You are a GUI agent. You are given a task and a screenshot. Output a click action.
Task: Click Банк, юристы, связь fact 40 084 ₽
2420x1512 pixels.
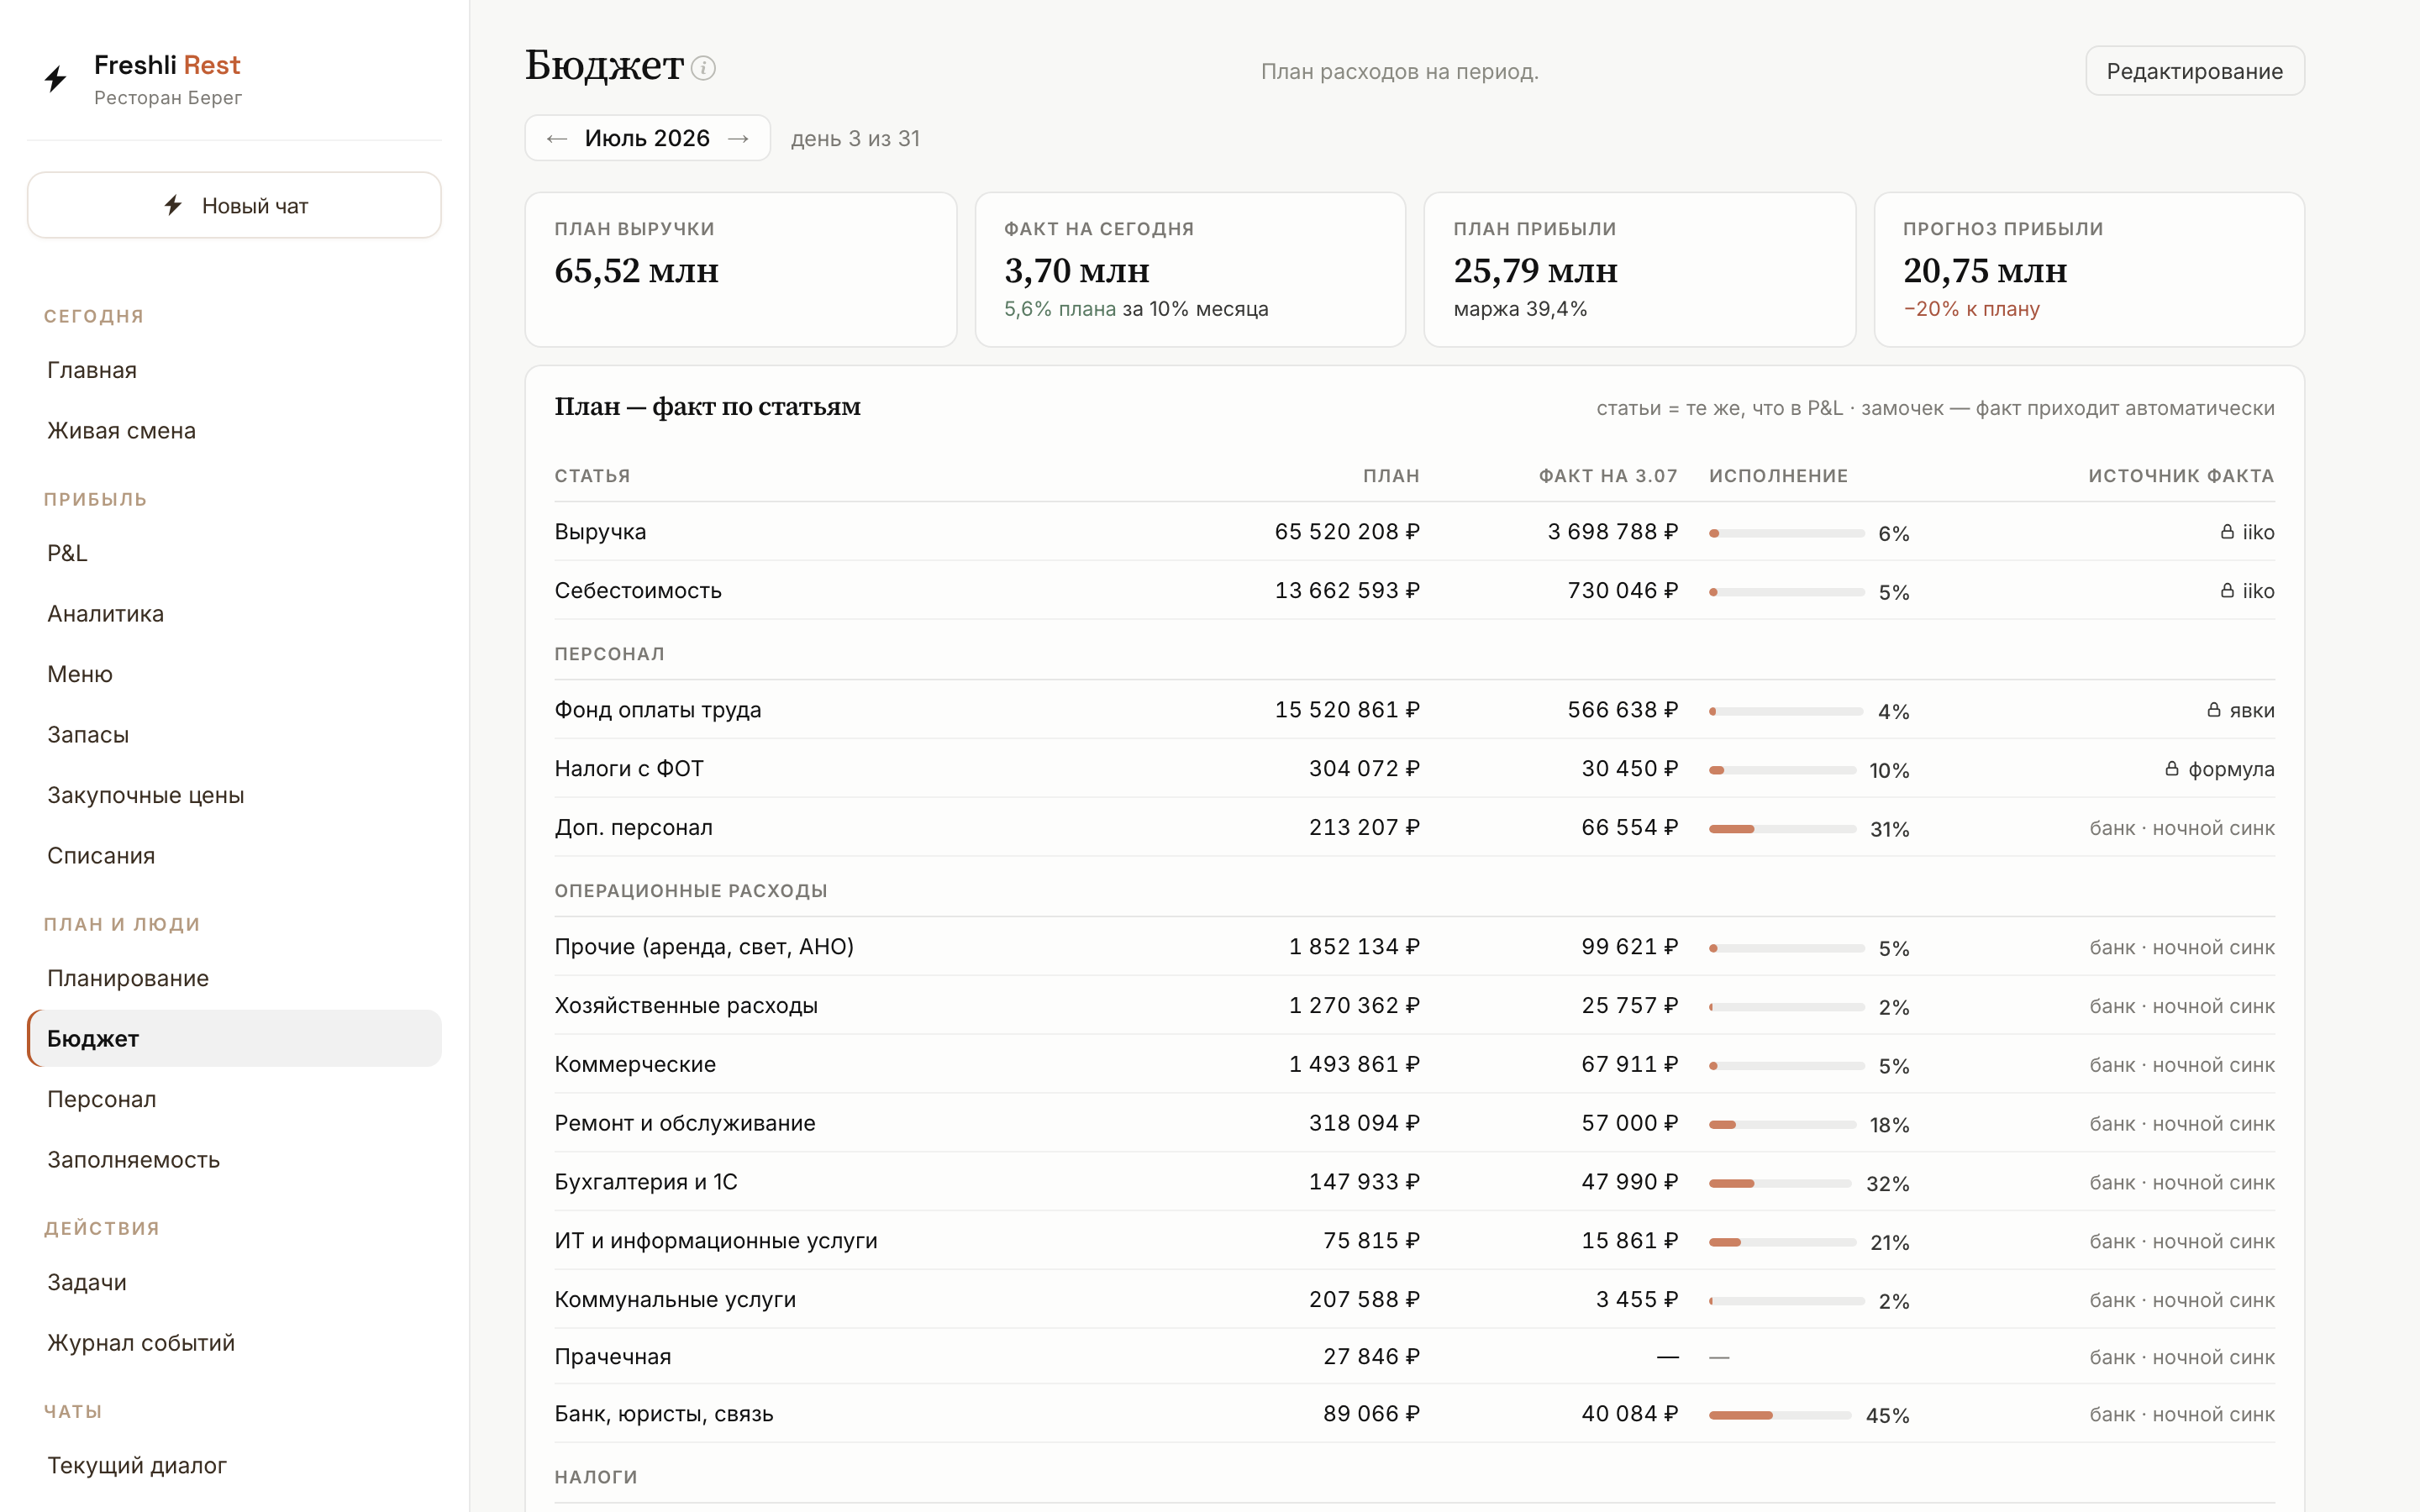pyautogui.click(x=1629, y=1414)
